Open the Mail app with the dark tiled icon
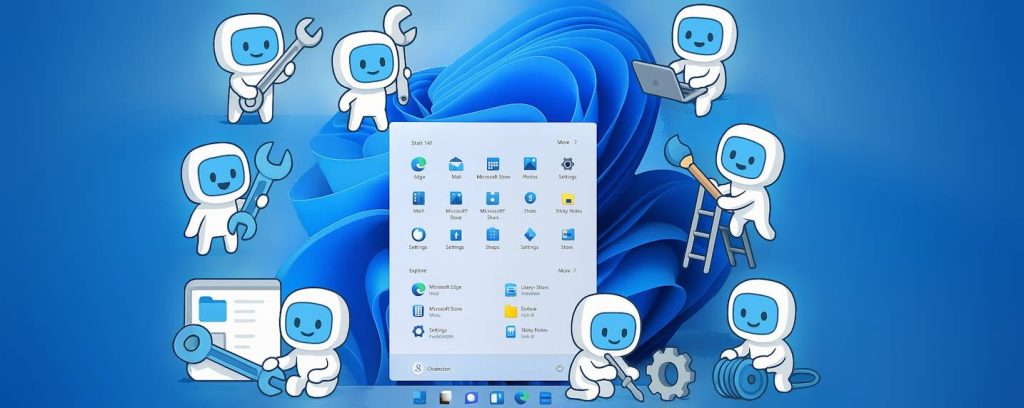 [x=419, y=202]
